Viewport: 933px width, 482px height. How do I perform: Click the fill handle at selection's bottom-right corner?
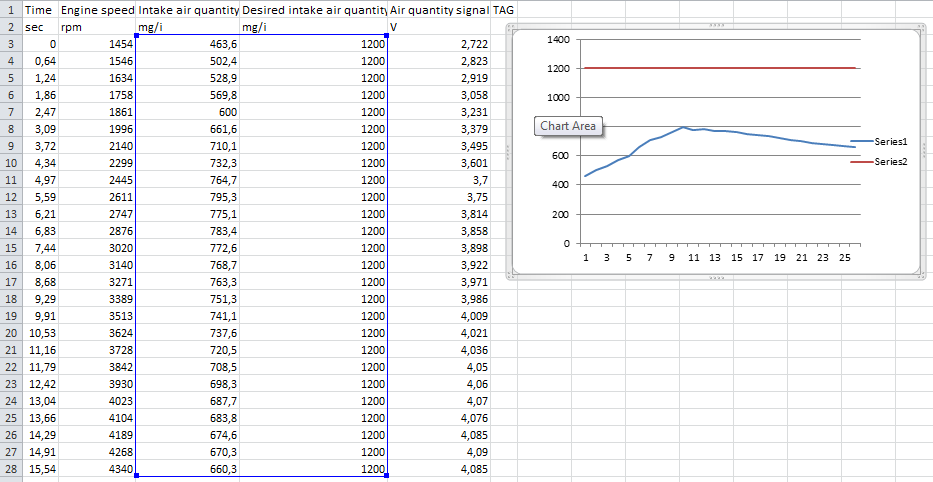[388, 476]
